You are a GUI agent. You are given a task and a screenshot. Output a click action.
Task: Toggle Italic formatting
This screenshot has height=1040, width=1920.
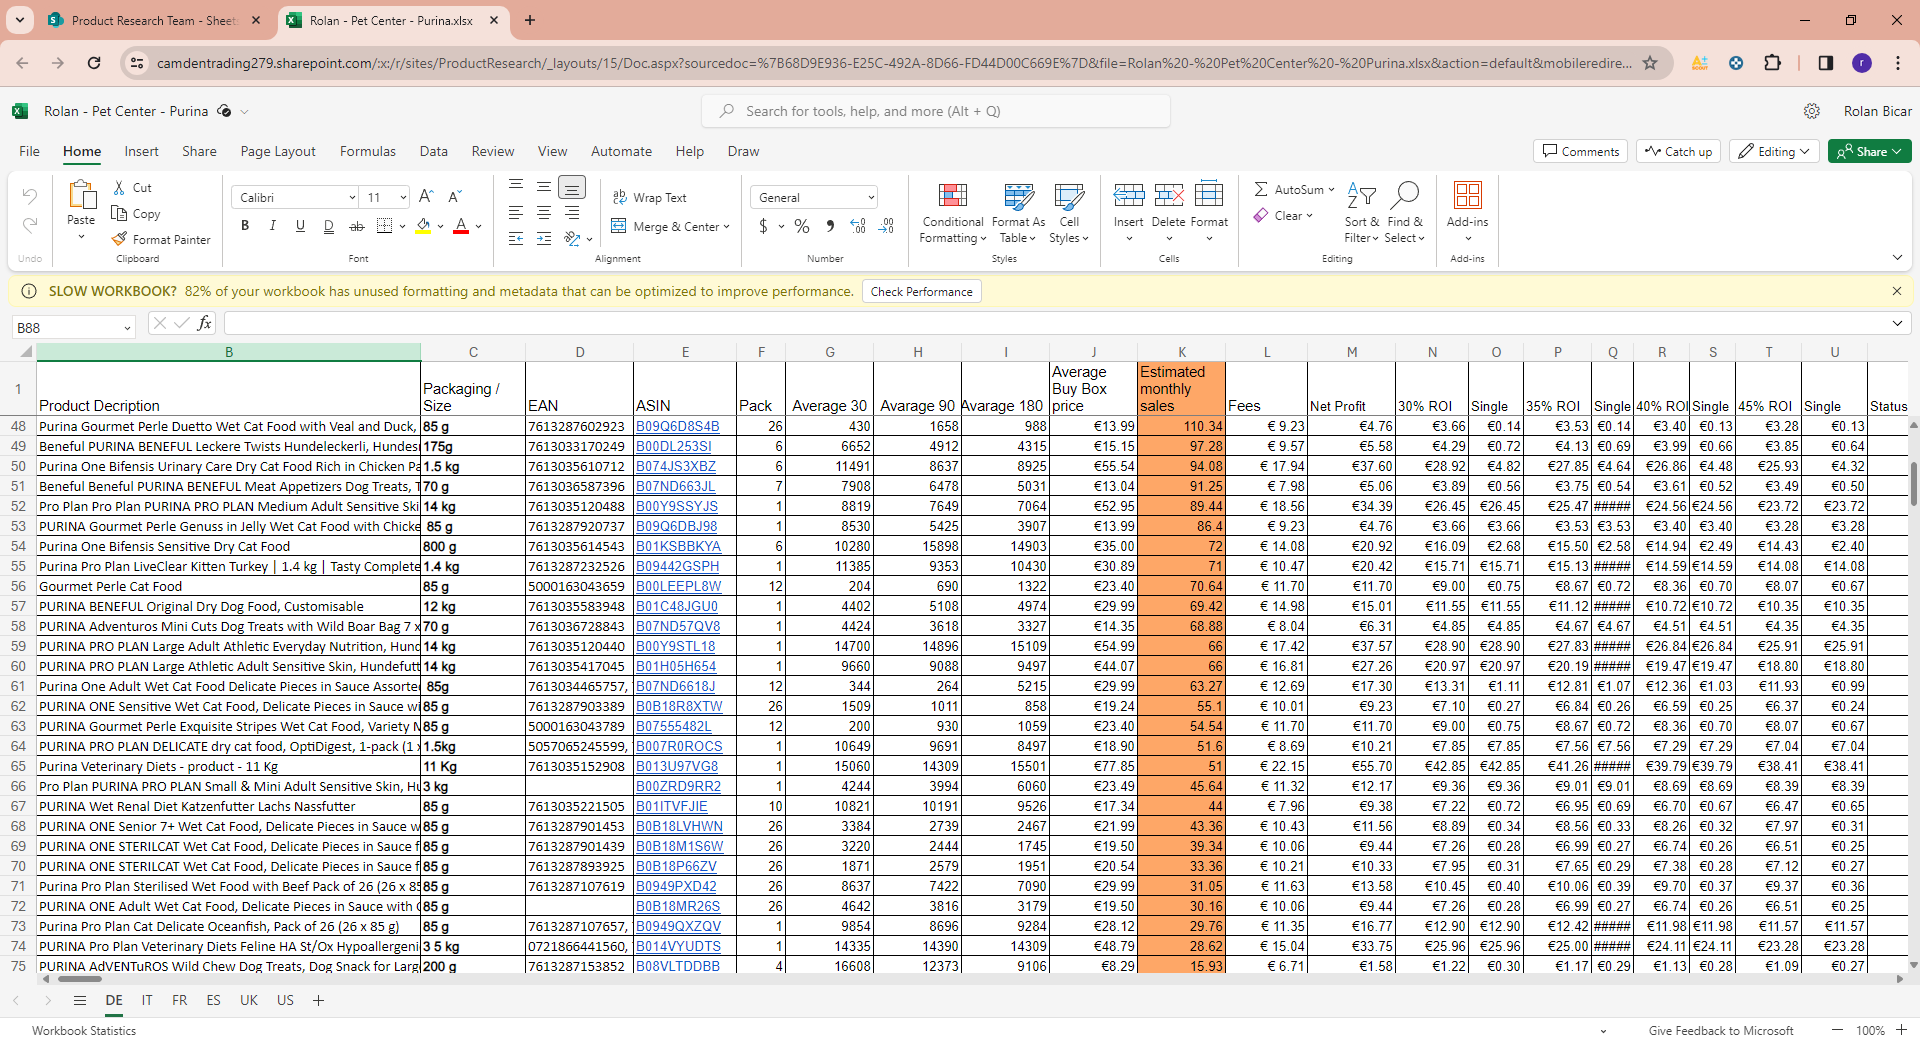coord(272,226)
